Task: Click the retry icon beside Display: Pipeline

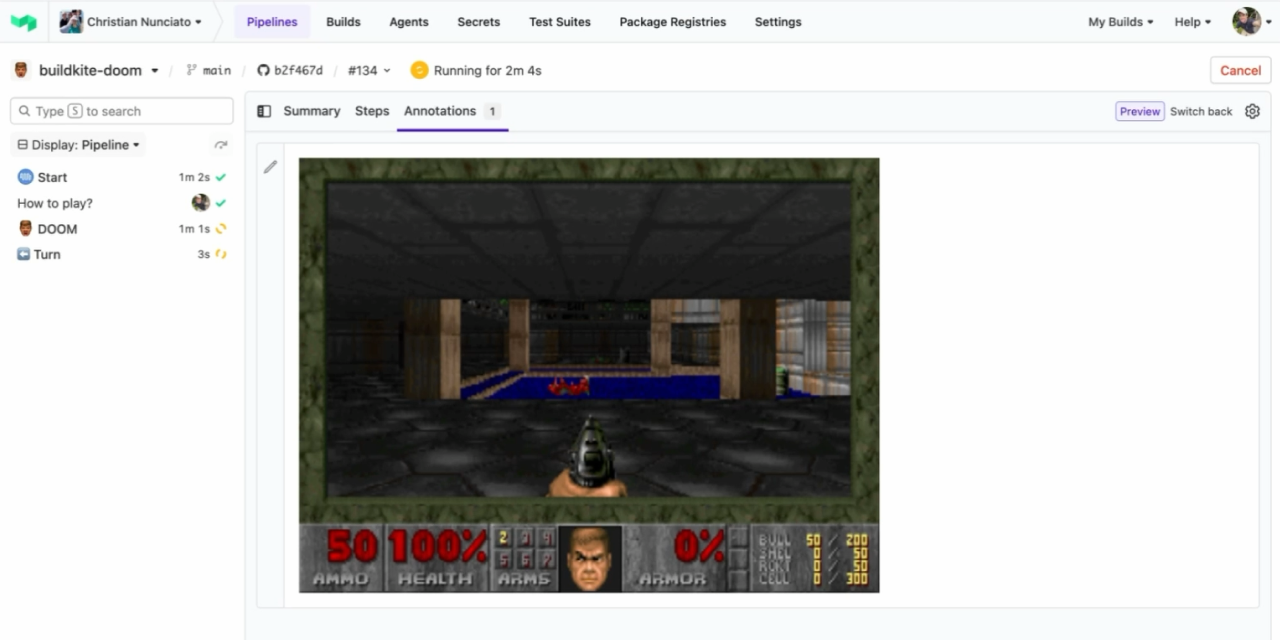Action: (221, 144)
